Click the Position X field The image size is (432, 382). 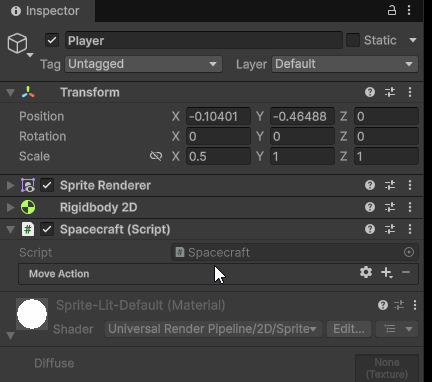tap(218, 116)
